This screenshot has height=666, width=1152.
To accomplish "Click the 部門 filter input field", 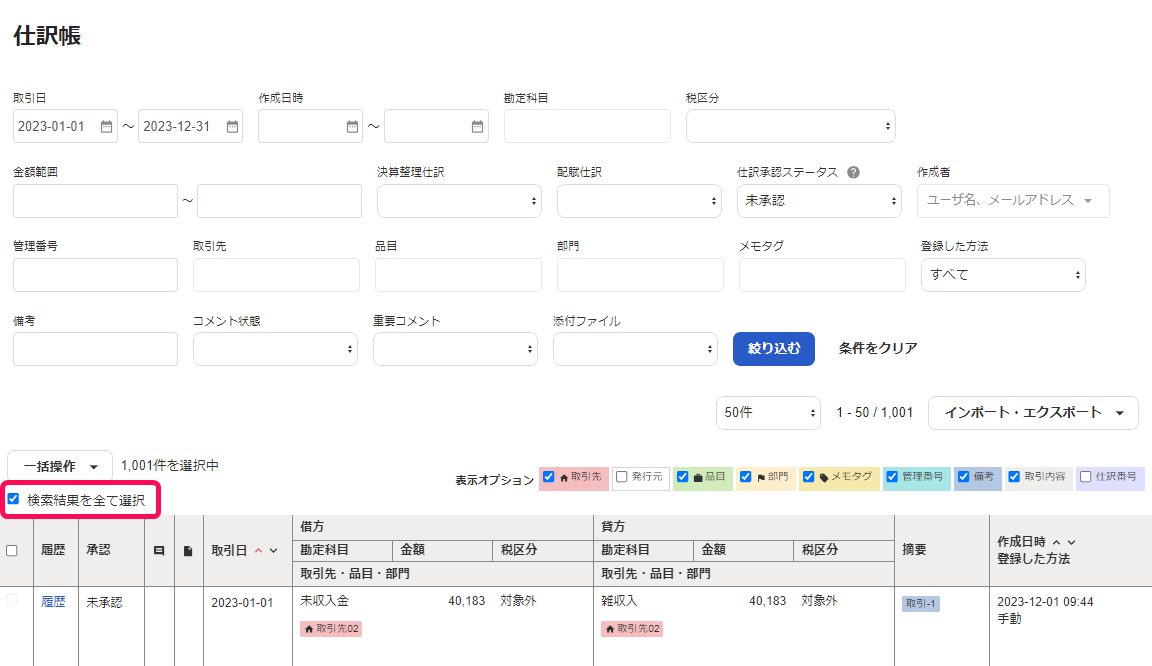I will tap(640, 275).
